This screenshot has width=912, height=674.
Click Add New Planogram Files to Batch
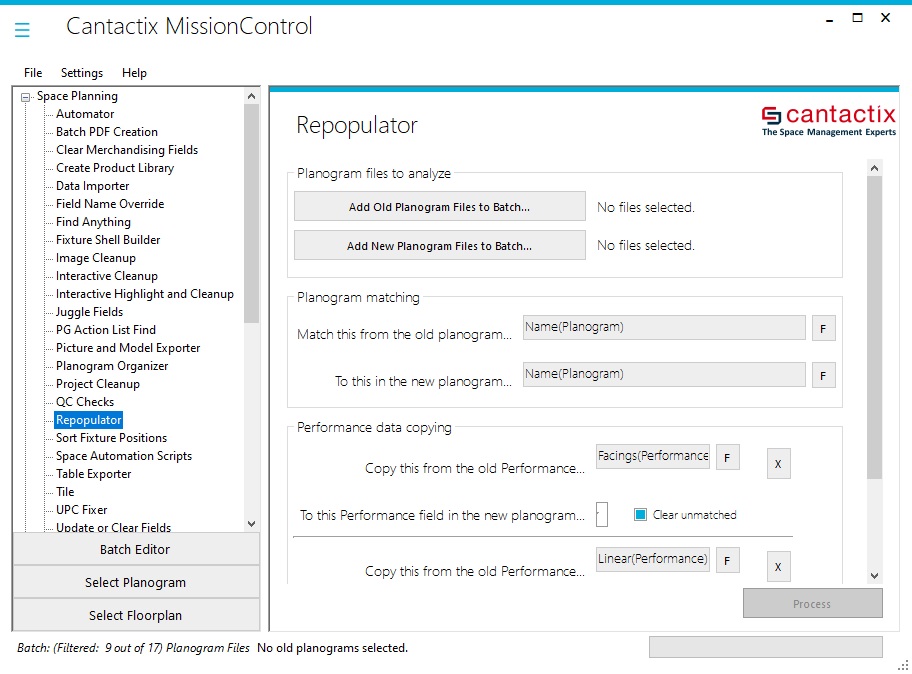[439, 246]
